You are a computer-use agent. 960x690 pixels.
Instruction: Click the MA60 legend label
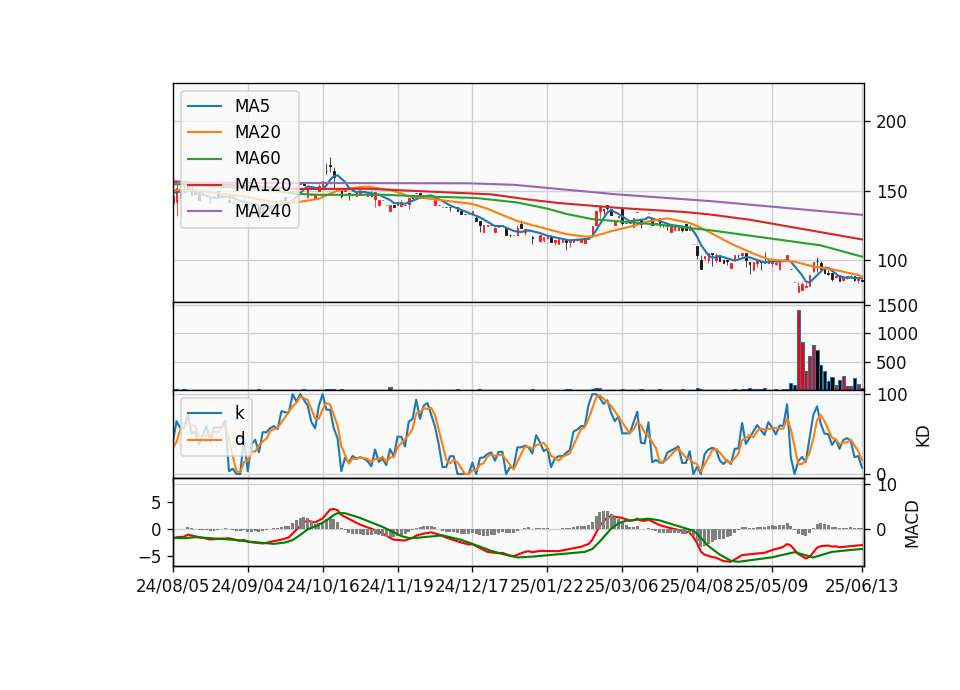(257, 159)
